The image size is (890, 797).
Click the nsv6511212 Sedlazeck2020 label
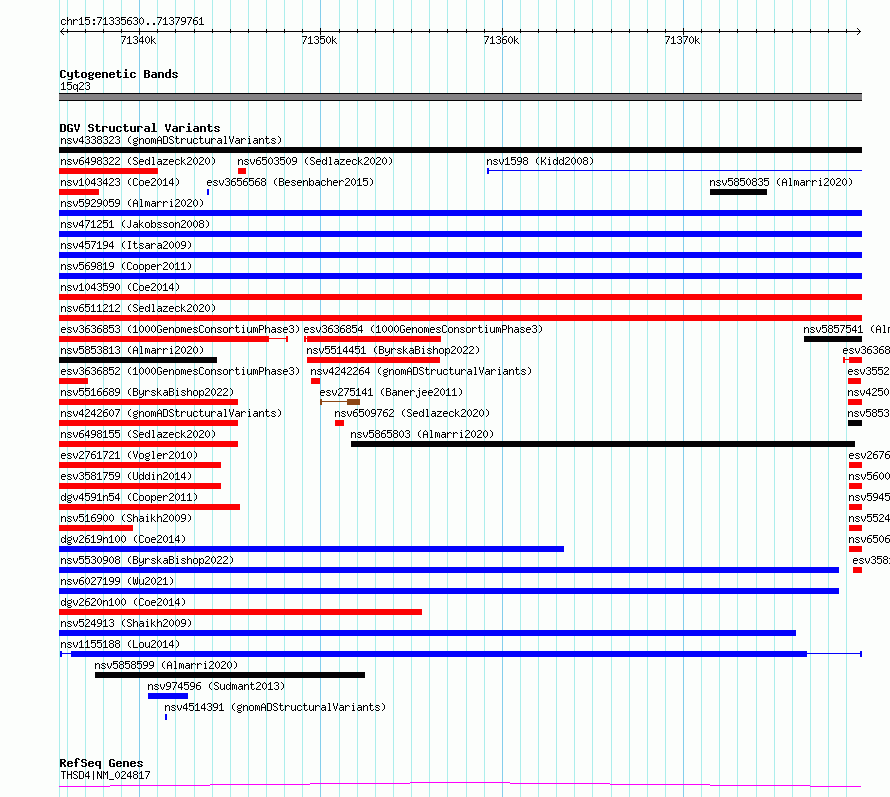tap(138, 308)
